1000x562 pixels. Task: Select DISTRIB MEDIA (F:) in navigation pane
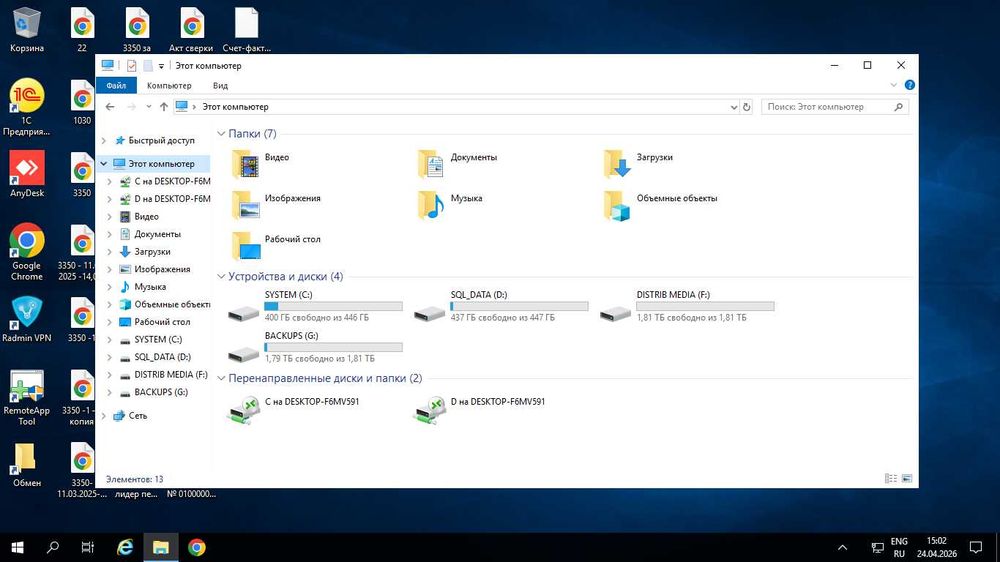170,374
